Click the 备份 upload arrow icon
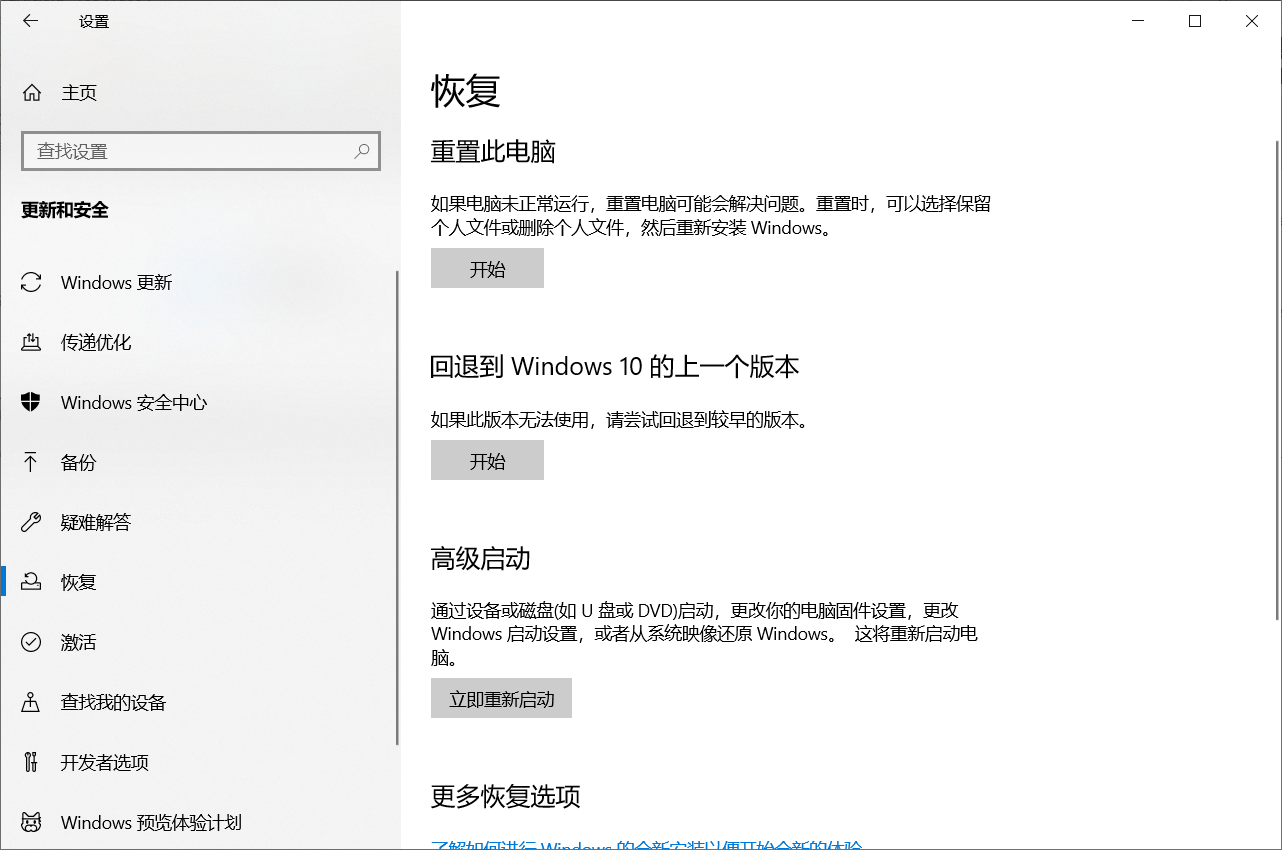Screen dimensions: 1282x850 [x=31, y=463]
